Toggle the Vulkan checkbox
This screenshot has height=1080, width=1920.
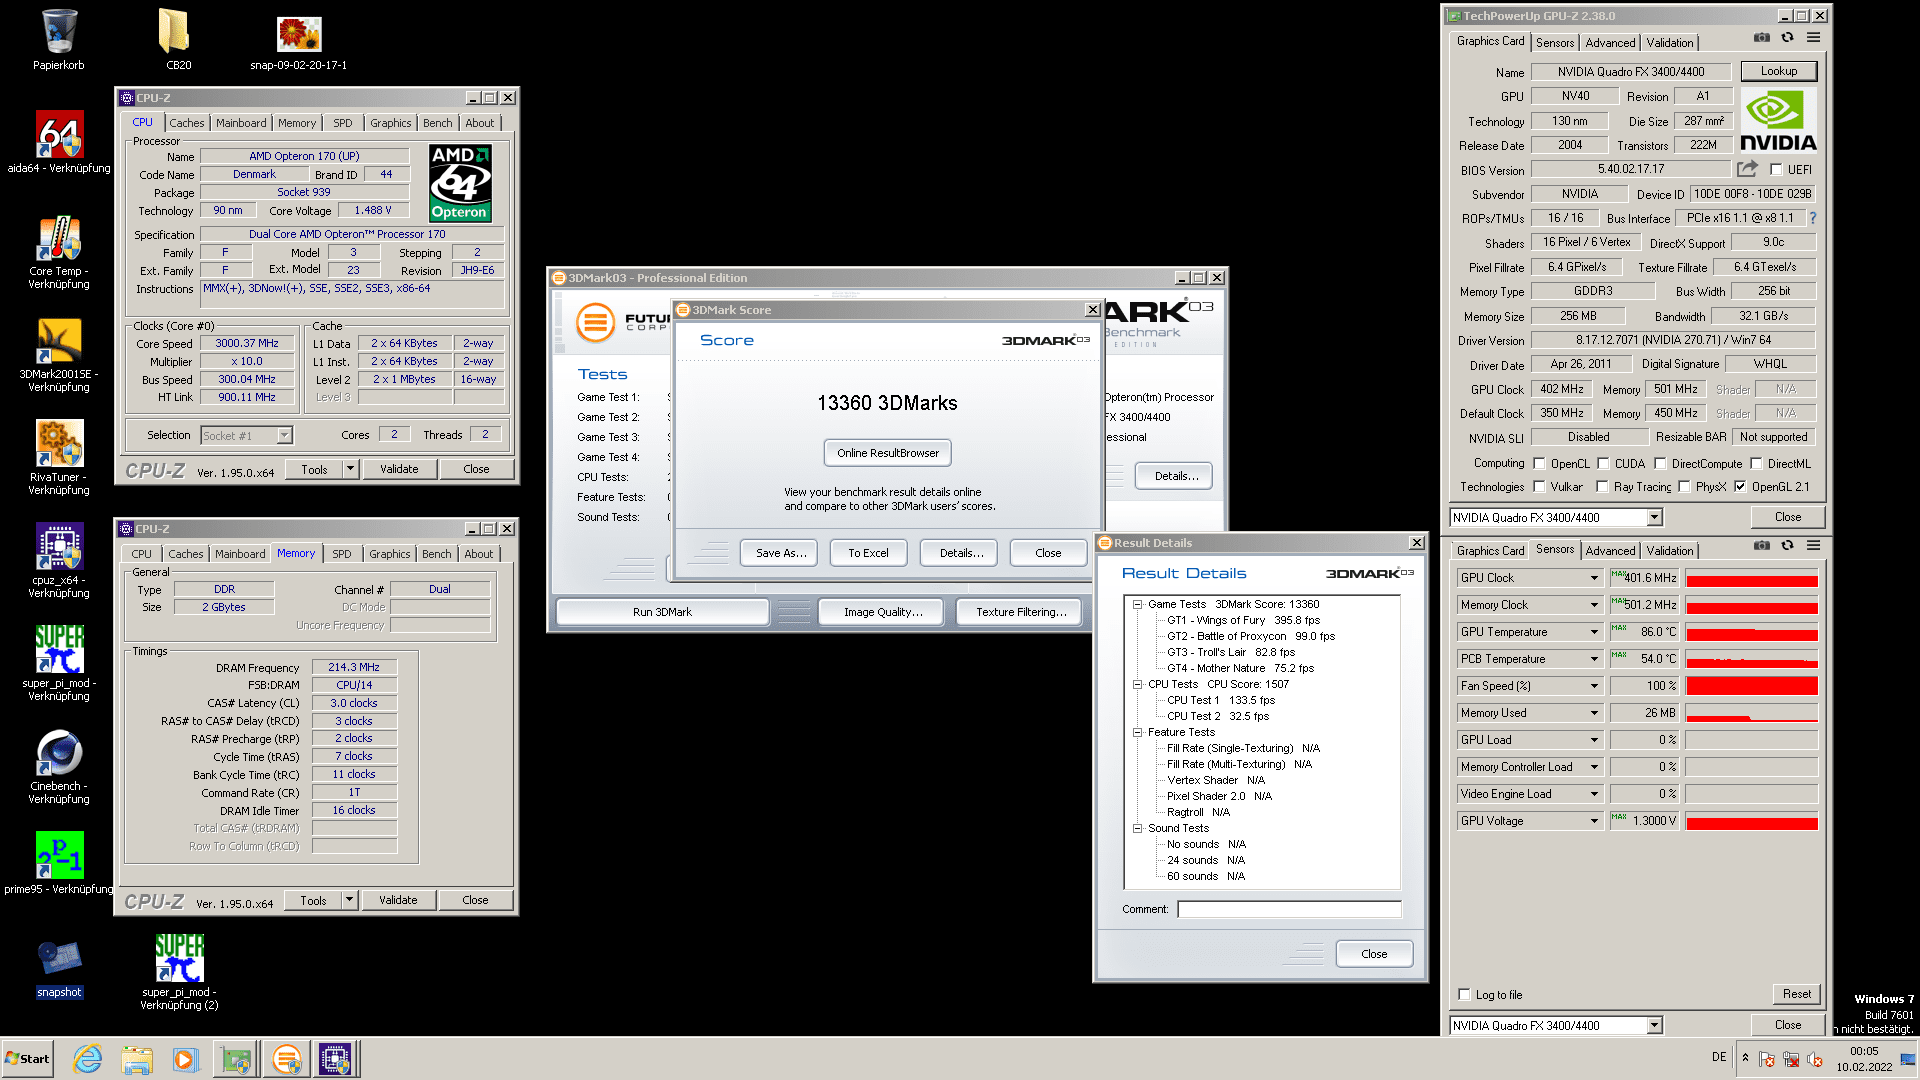(x=1539, y=487)
